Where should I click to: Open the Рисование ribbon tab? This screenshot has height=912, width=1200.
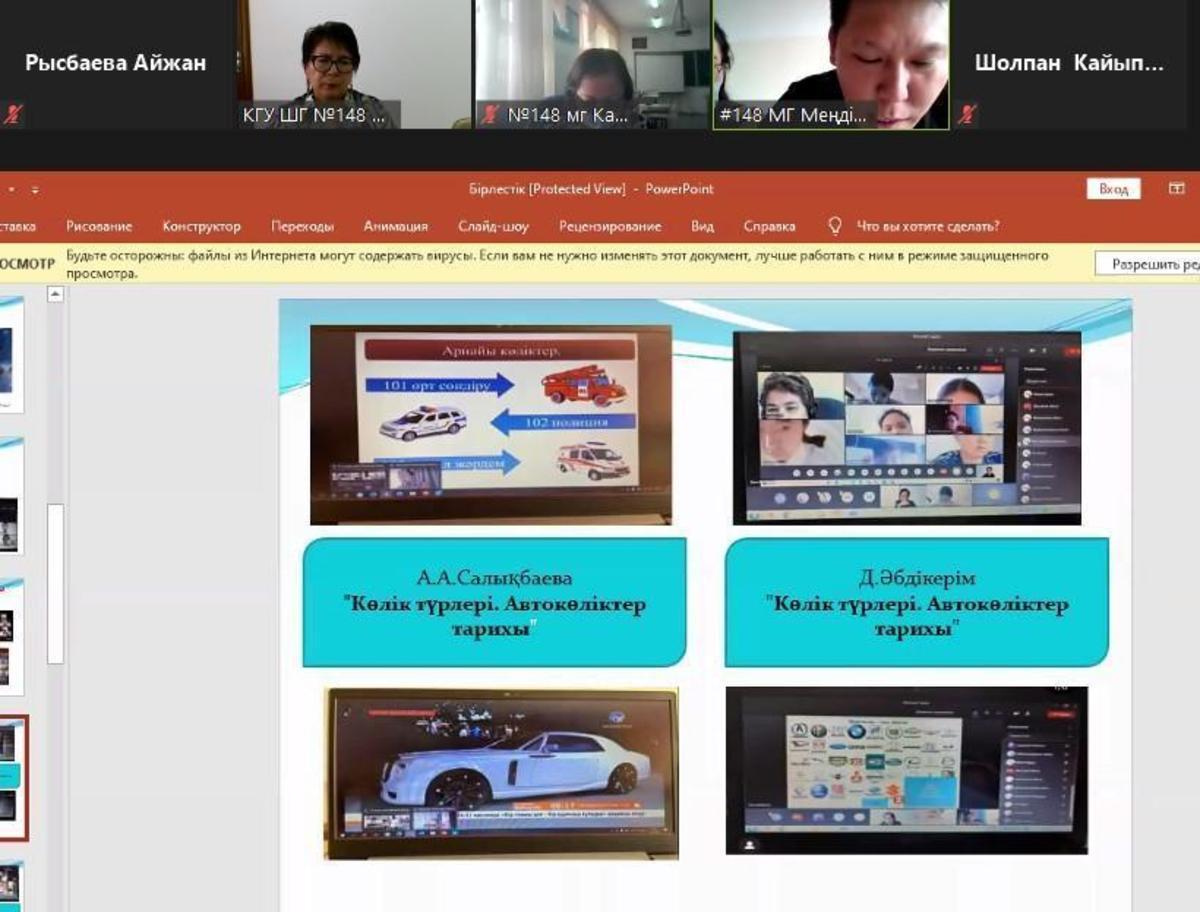point(99,226)
